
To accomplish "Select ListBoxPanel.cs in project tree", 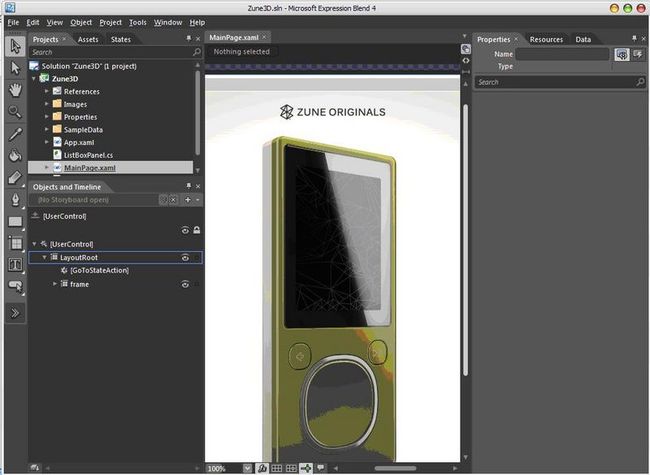I will (88, 155).
